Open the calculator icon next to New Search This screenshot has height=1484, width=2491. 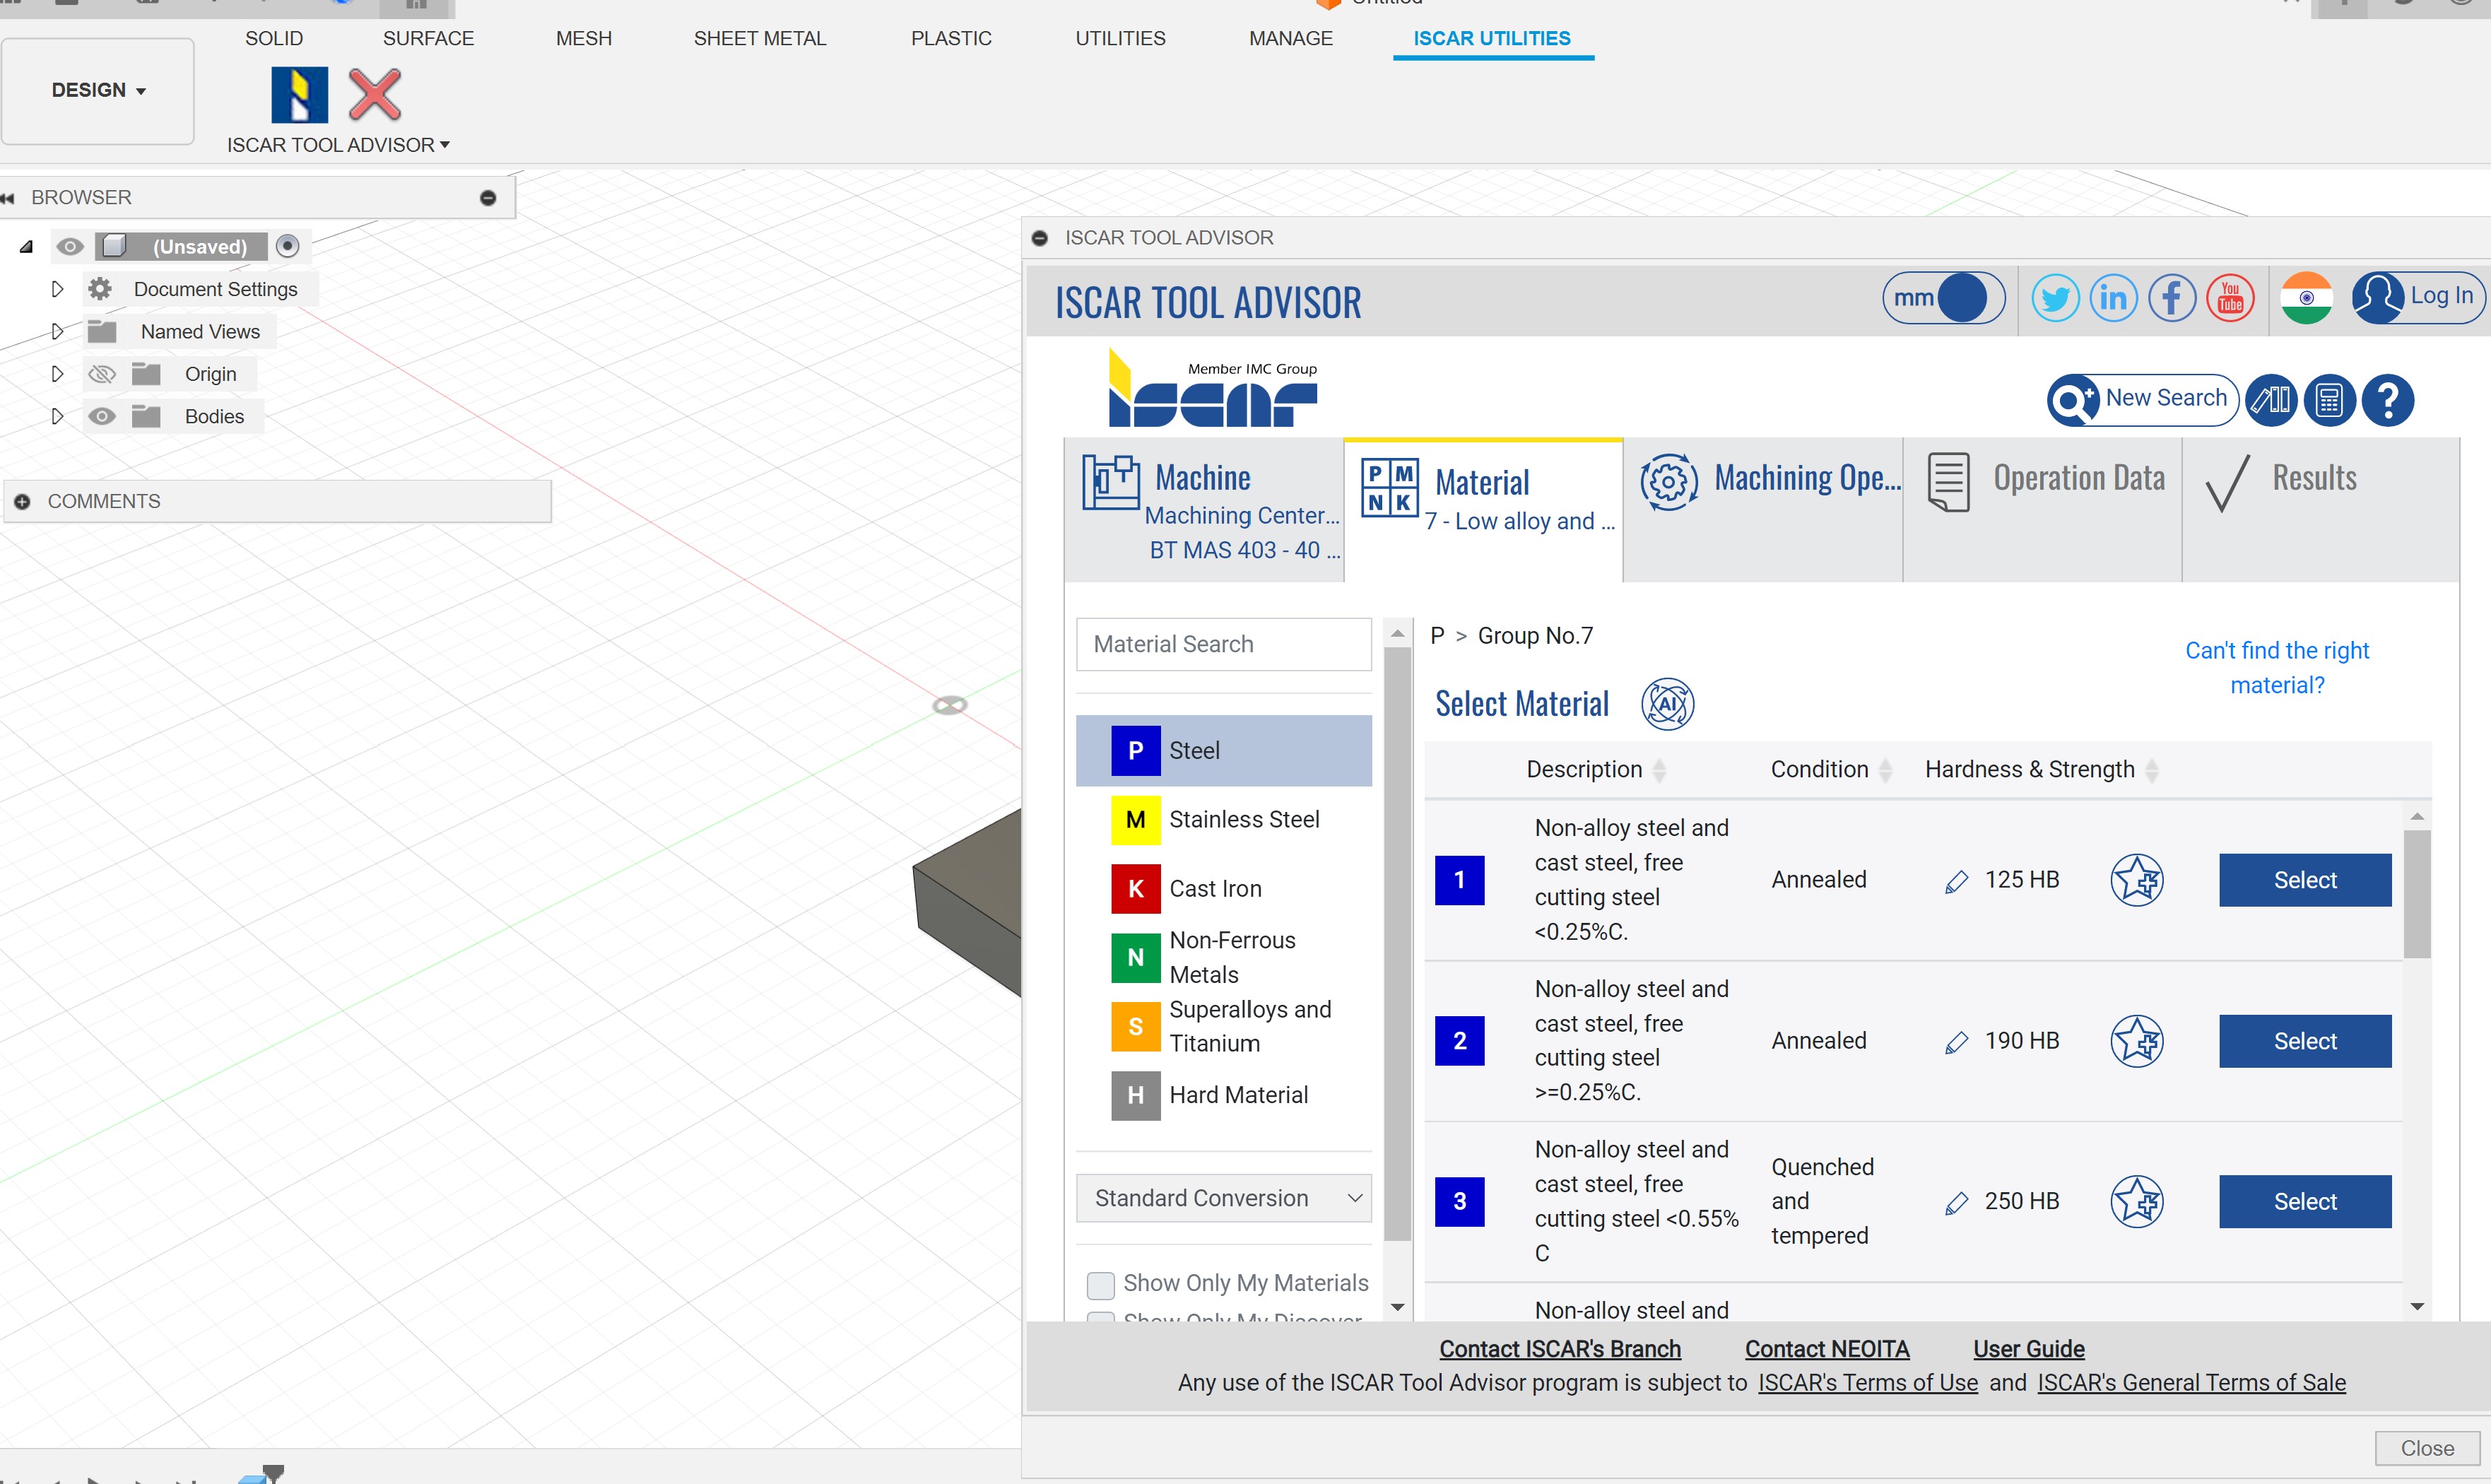[2329, 400]
